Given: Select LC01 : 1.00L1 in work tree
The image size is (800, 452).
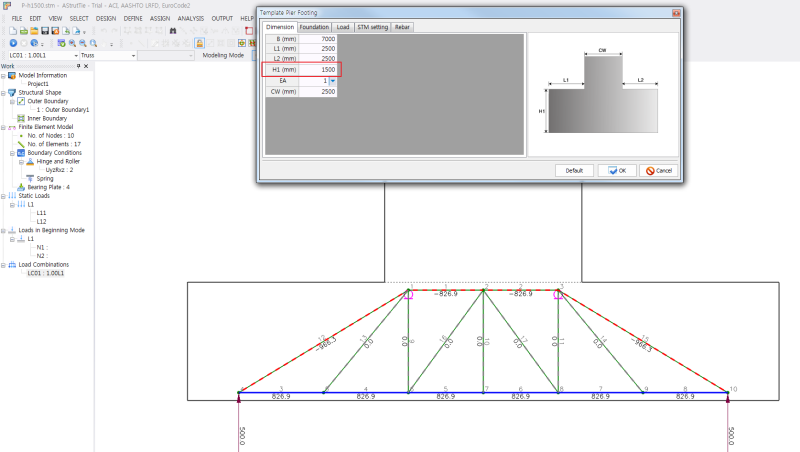Looking at the screenshot, I should point(46,273).
